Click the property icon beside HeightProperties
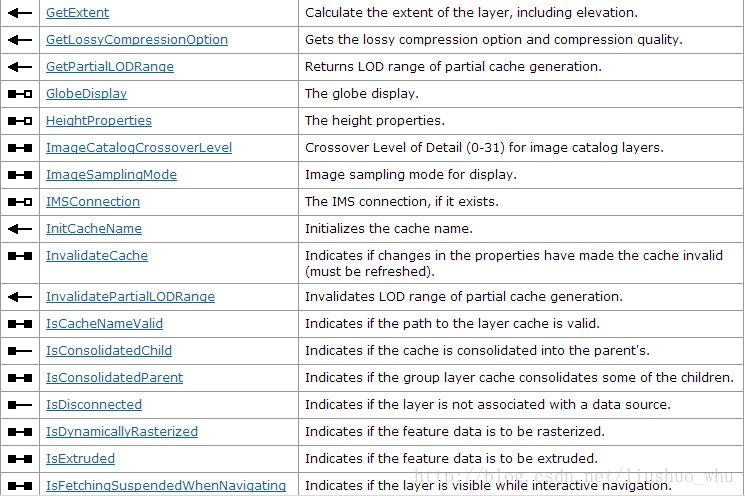 coord(20,121)
